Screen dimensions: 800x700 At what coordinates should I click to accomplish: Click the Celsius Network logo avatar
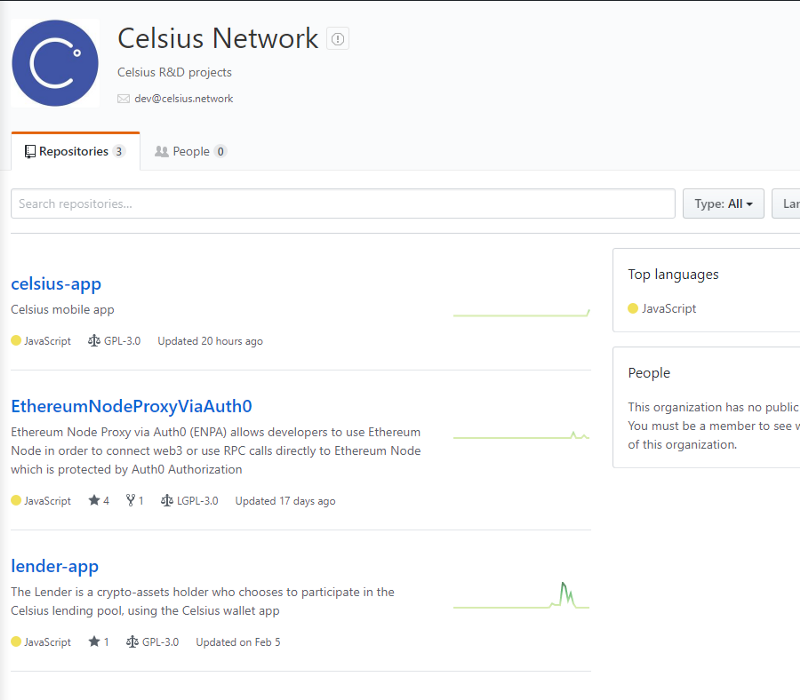[55, 63]
